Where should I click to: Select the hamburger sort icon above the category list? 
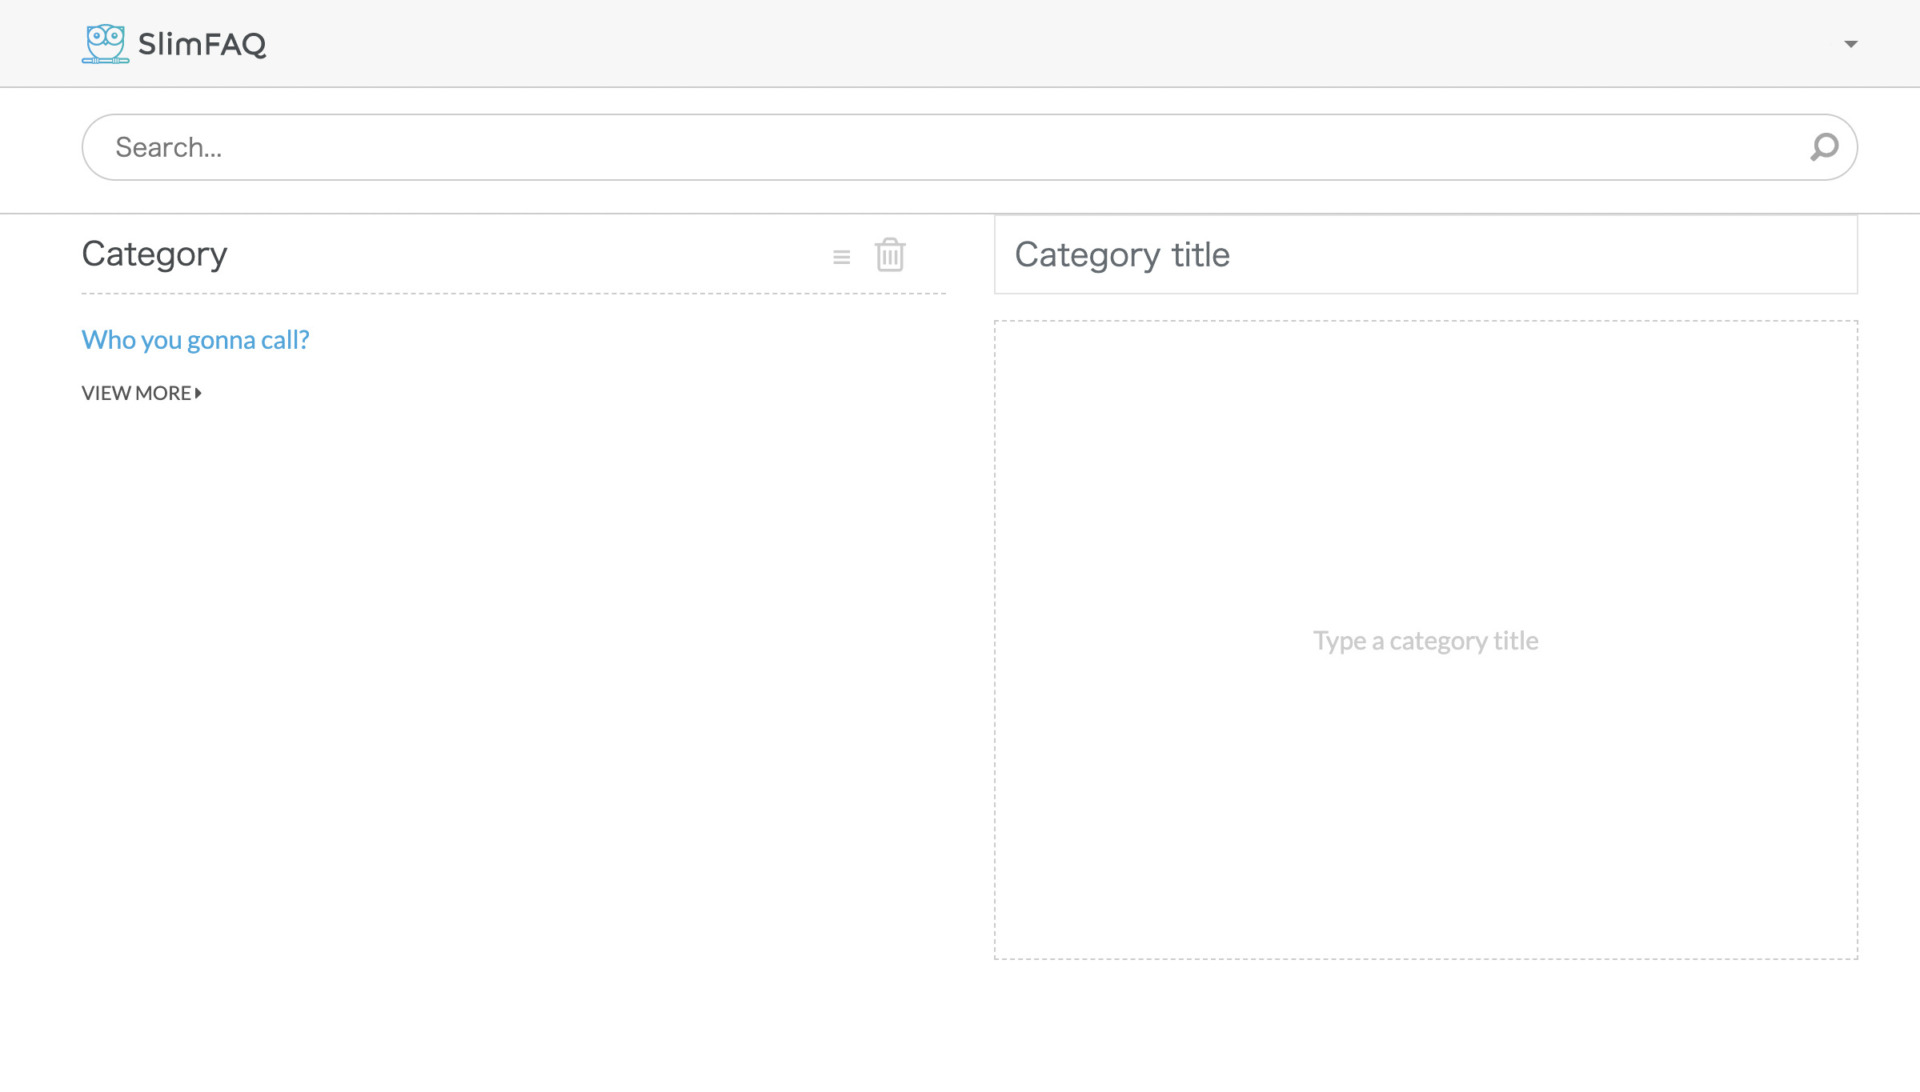coord(842,255)
